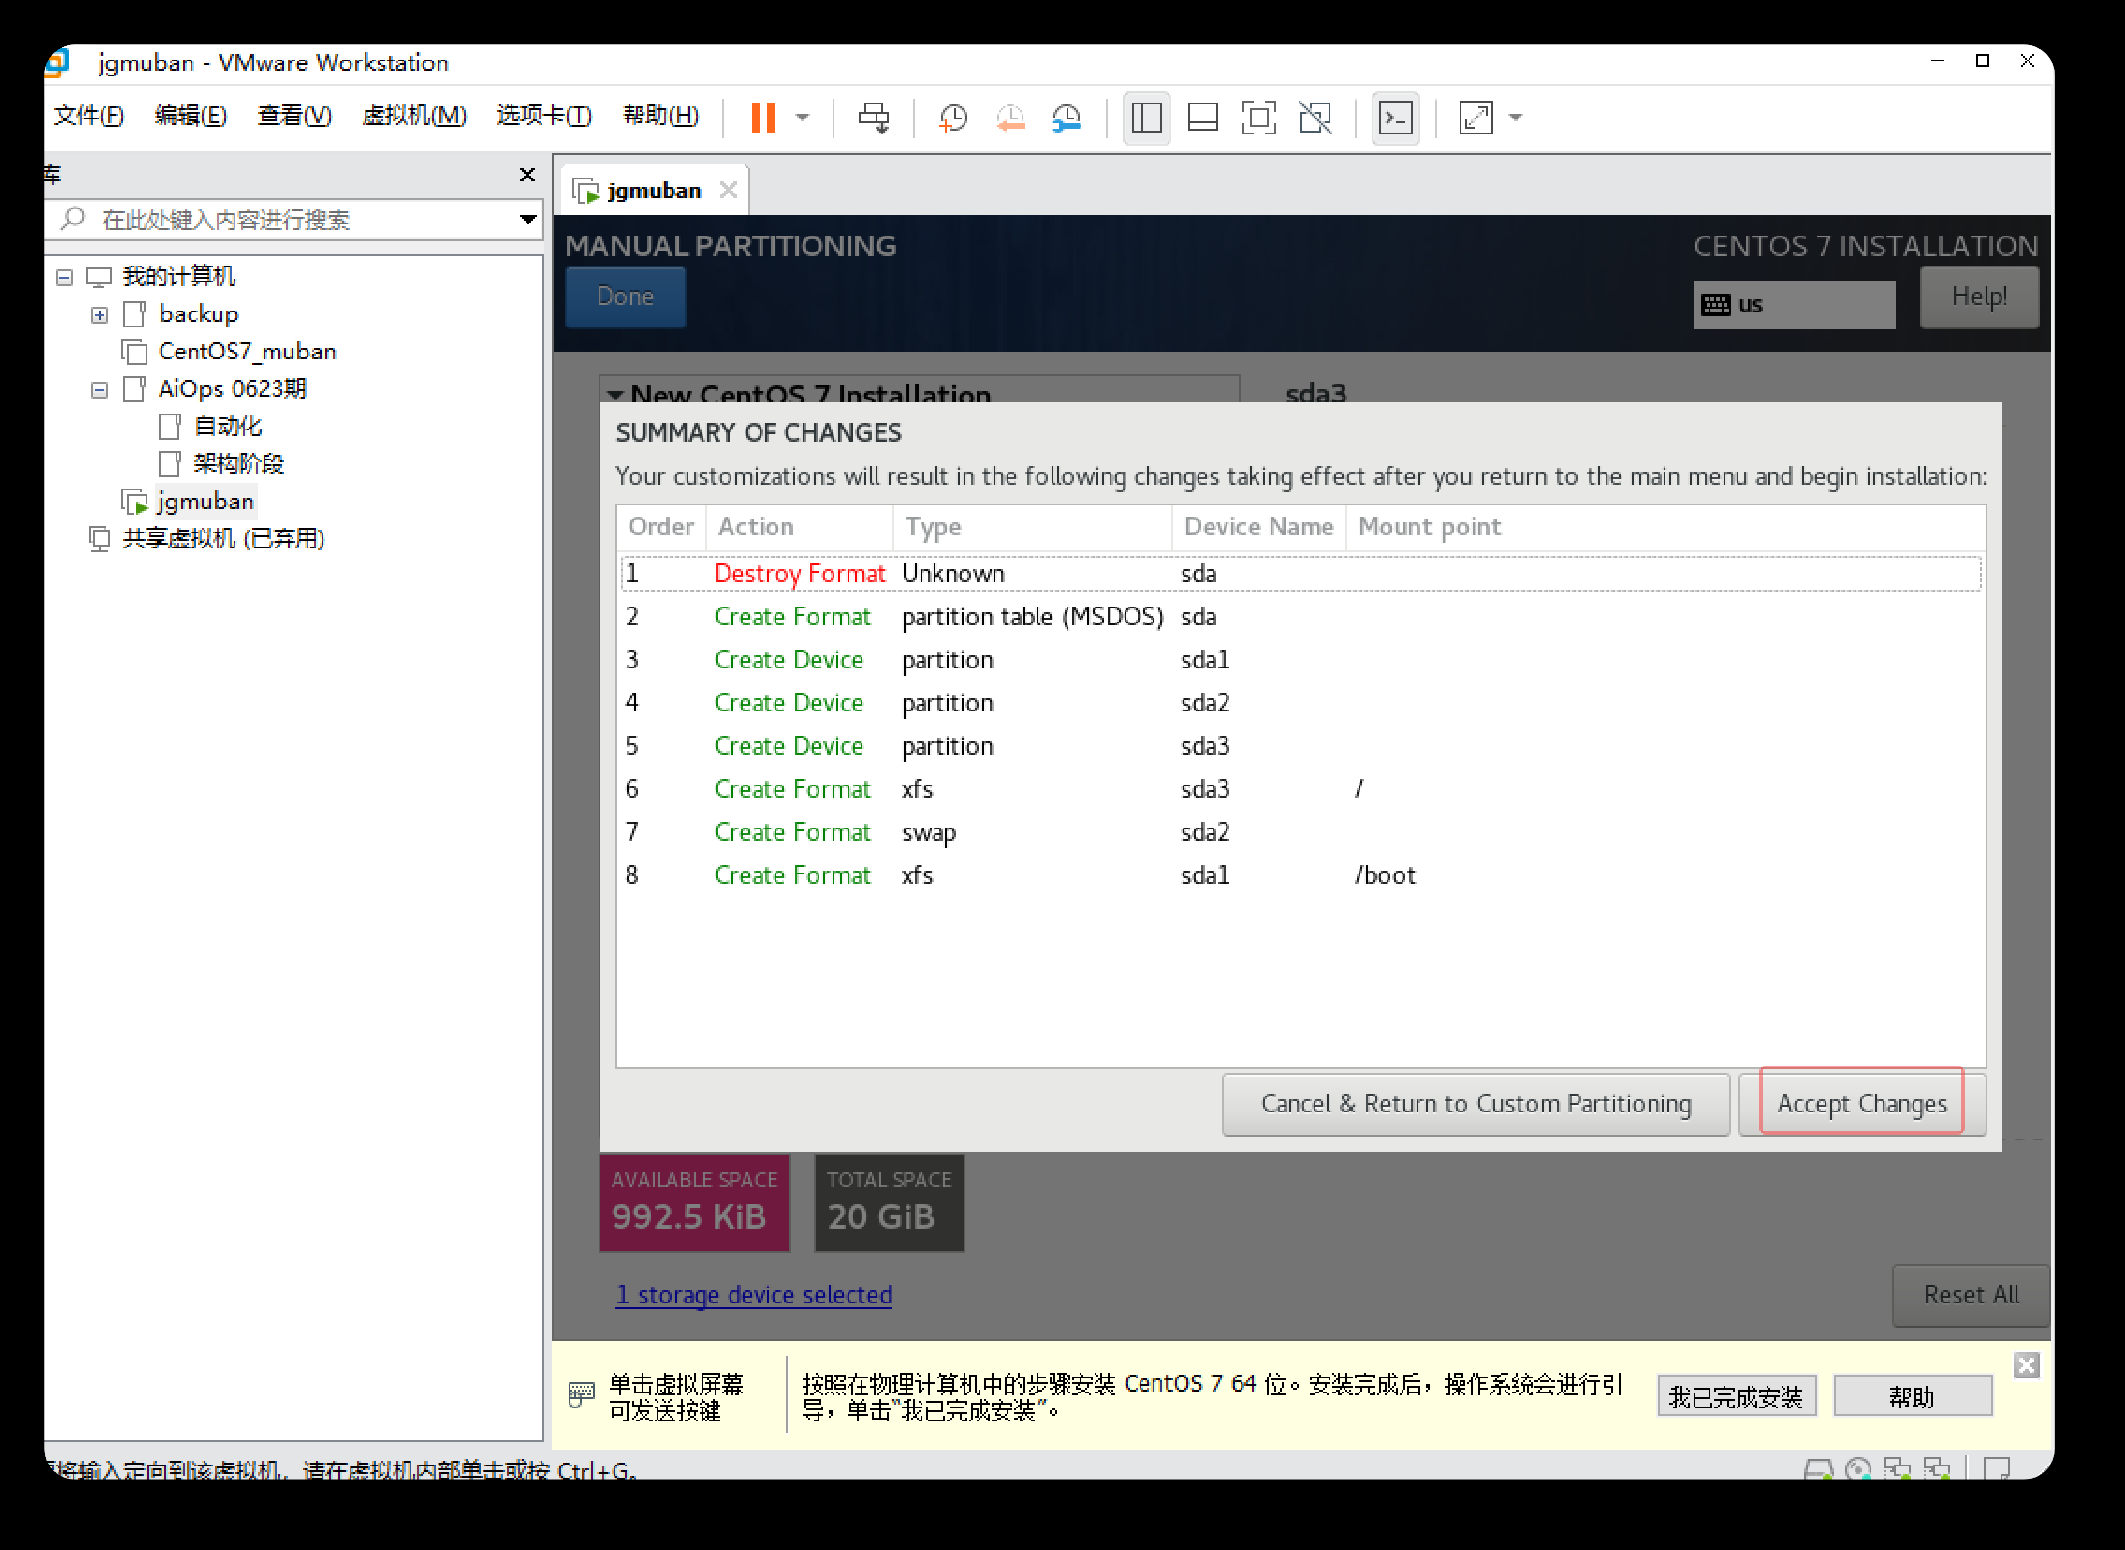Select the Destroy Format row for sda
The width and height of the screenshot is (2125, 1550).
pos(1300,573)
